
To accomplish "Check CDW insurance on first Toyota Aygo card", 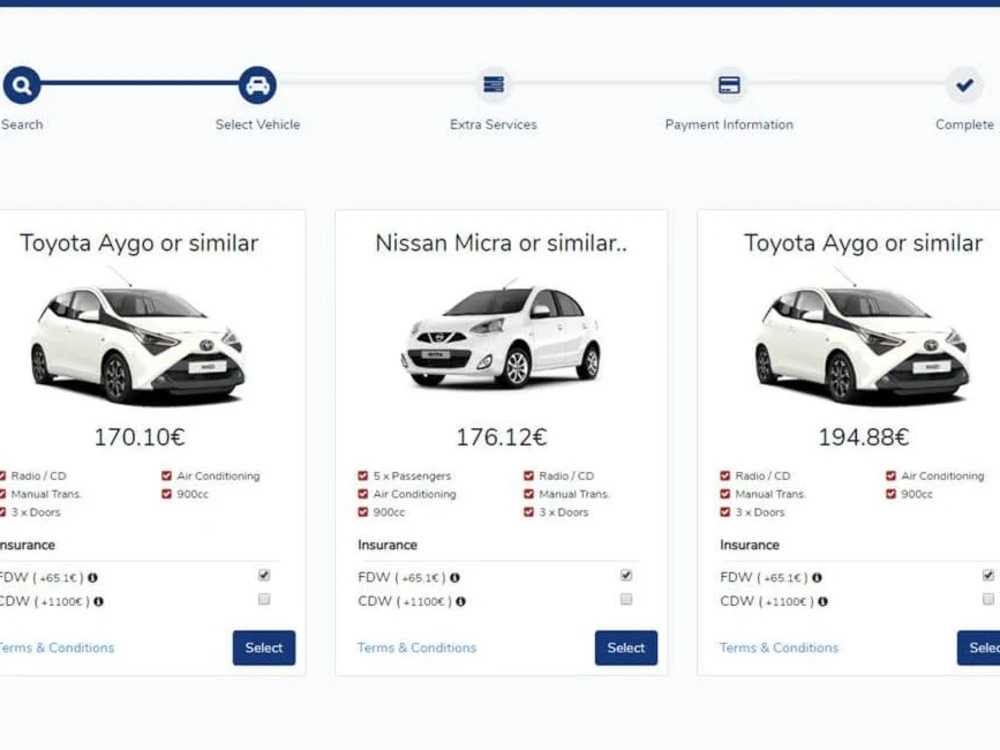I will [x=263, y=598].
